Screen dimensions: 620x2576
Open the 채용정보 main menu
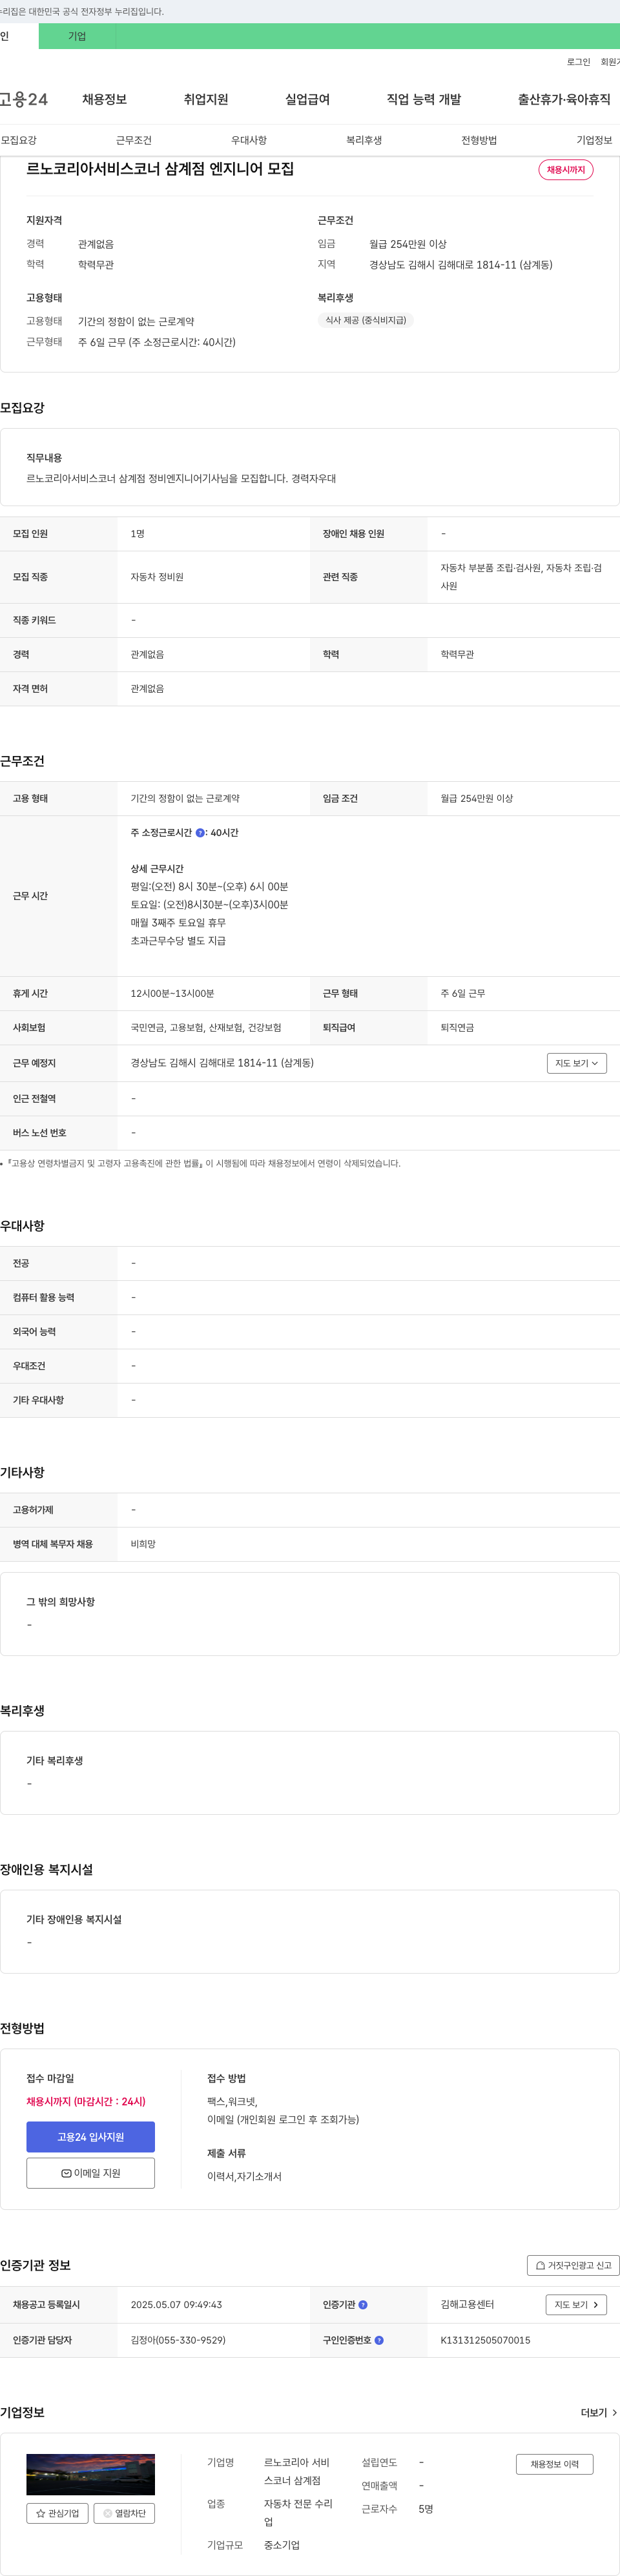click(x=104, y=99)
